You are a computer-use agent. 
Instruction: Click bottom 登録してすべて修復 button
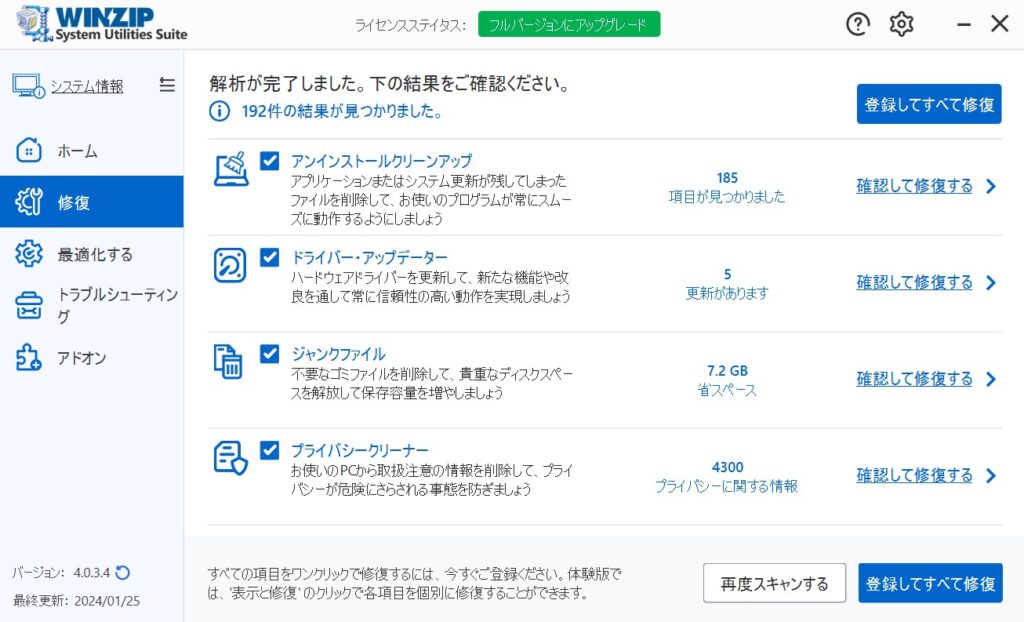930,583
